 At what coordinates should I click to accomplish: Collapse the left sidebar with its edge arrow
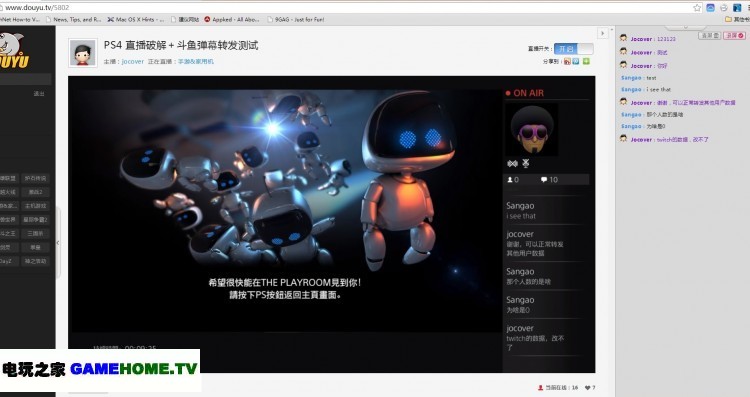click(x=58, y=243)
